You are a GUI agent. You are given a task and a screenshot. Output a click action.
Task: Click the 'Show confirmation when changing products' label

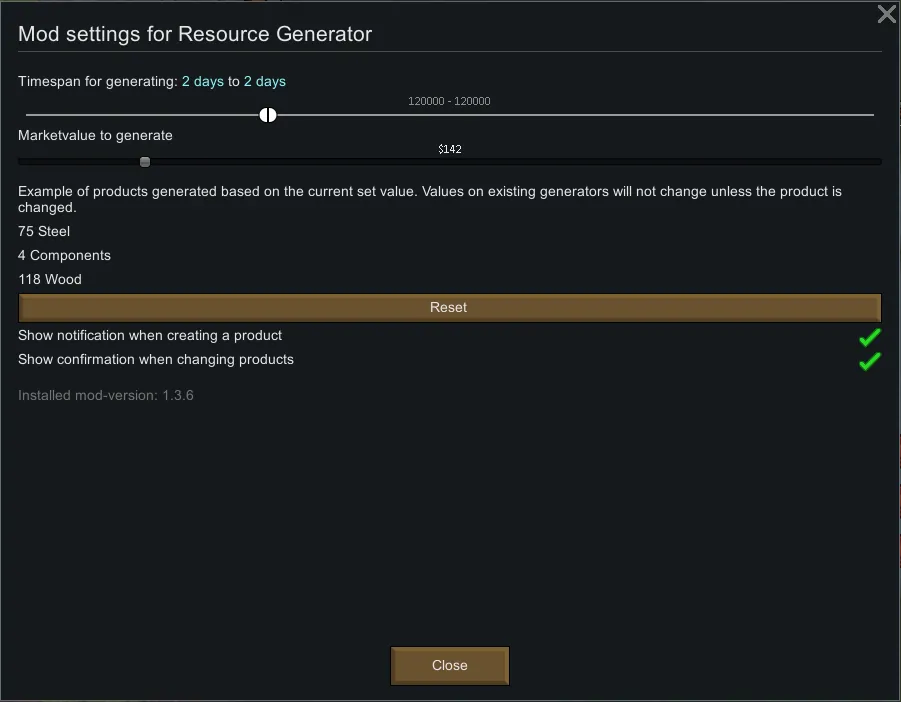click(x=156, y=360)
